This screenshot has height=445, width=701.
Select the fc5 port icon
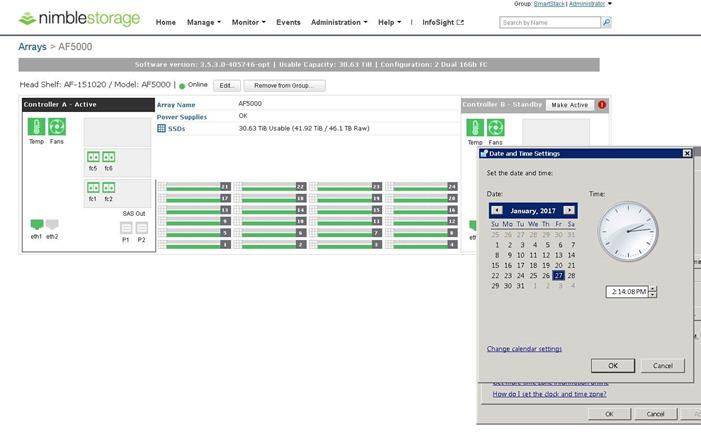(x=93, y=157)
